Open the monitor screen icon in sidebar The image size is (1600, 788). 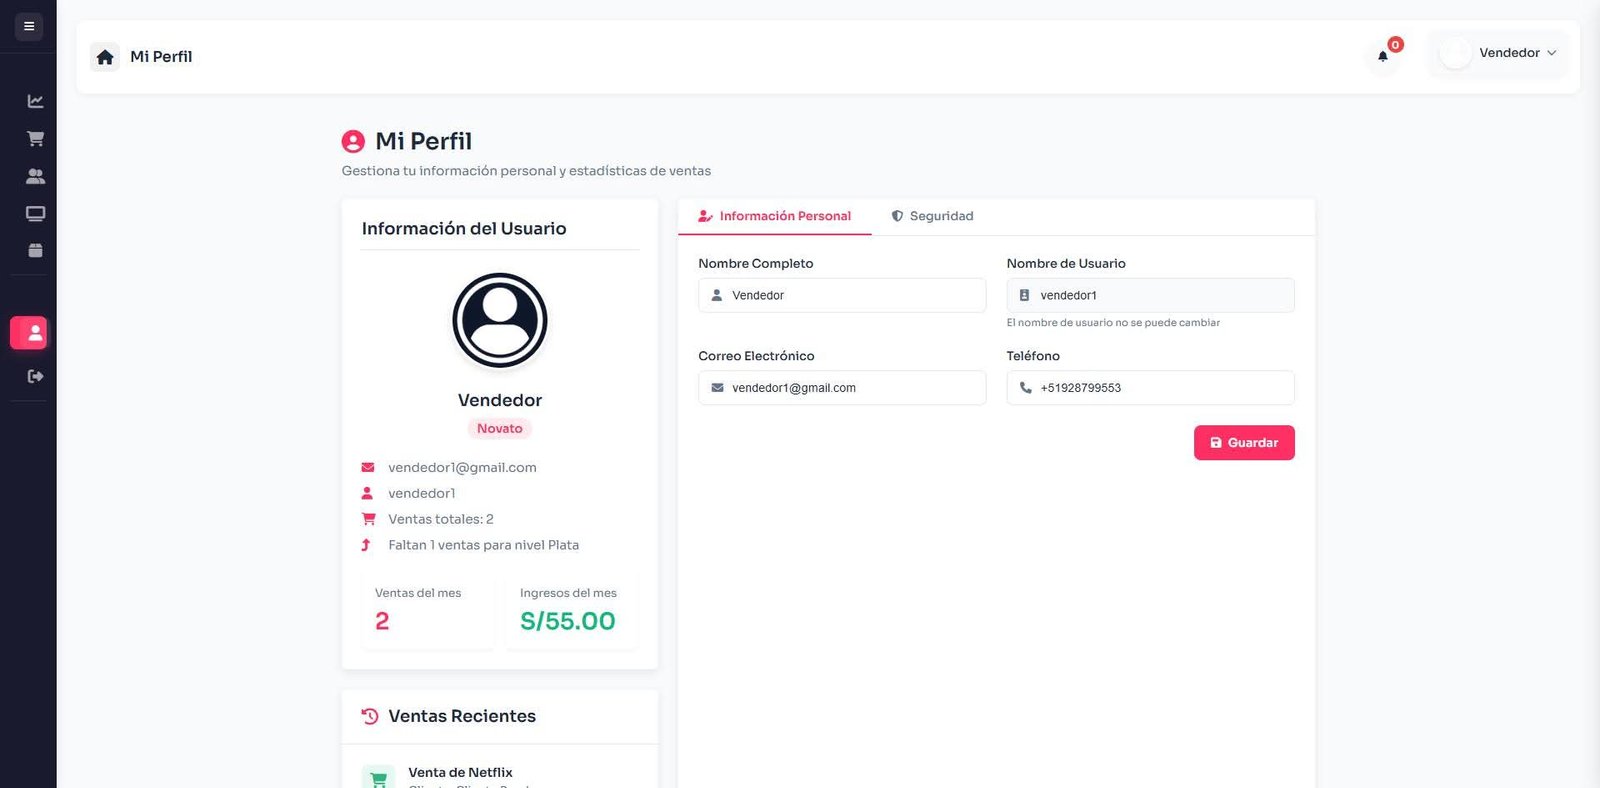(35, 213)
